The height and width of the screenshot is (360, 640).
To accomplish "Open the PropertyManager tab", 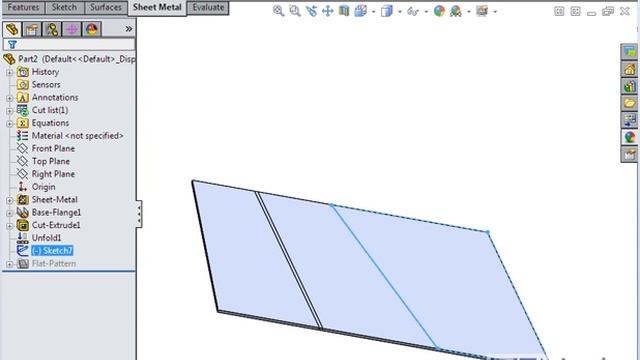I will (32, 29).
